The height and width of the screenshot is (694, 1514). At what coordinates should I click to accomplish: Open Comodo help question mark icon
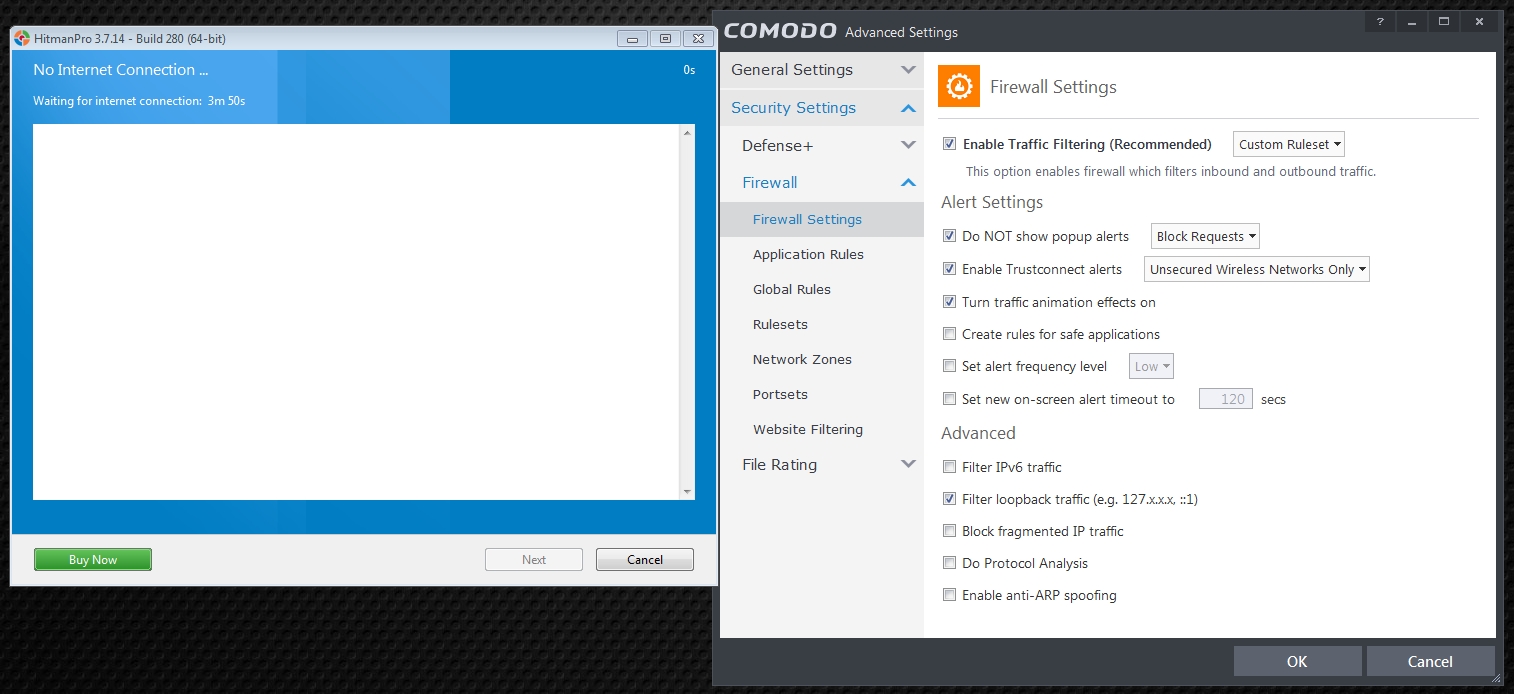pyautogui.click(x=1379, y=21)
